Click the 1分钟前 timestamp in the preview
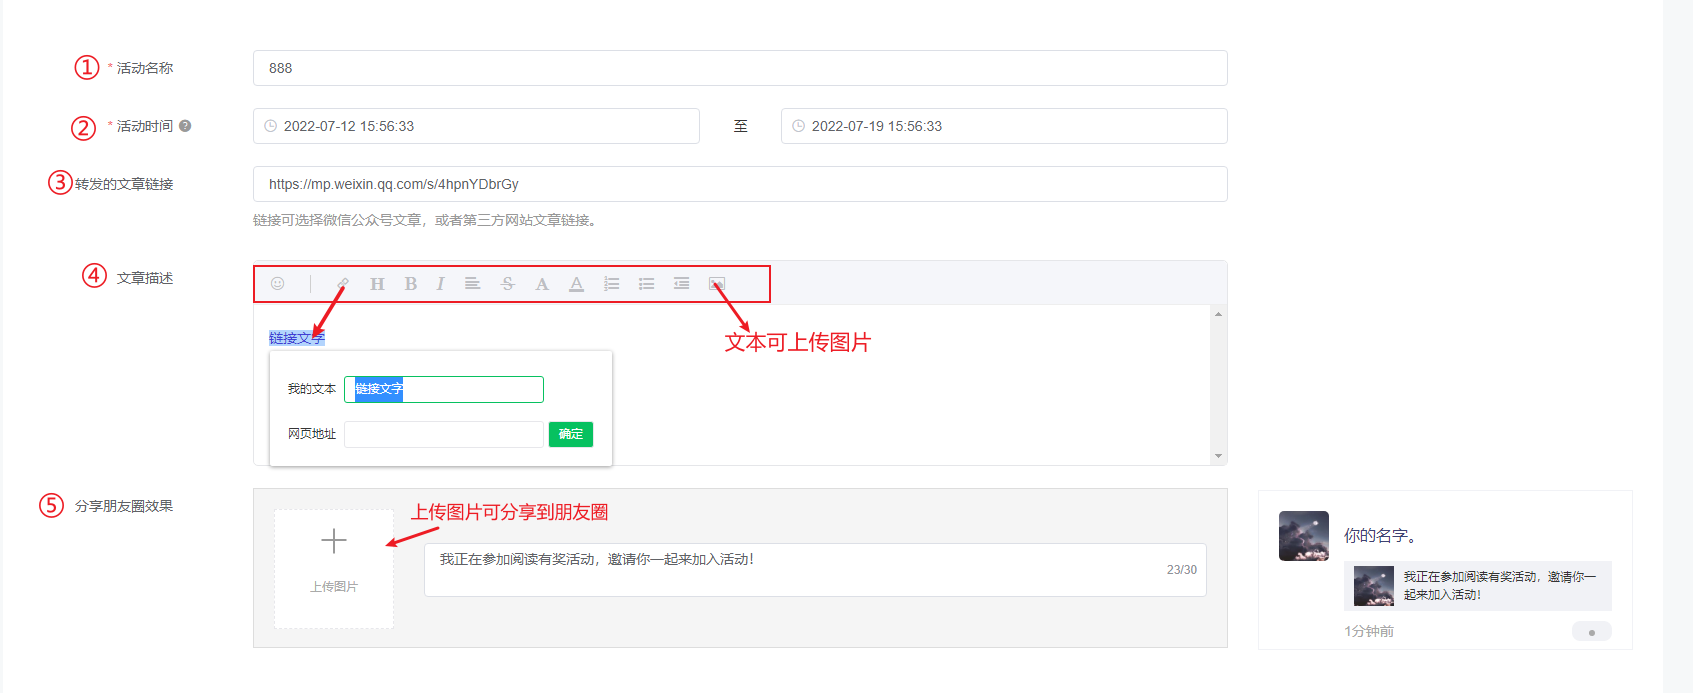1693x693 pixels. point(1369,631)
